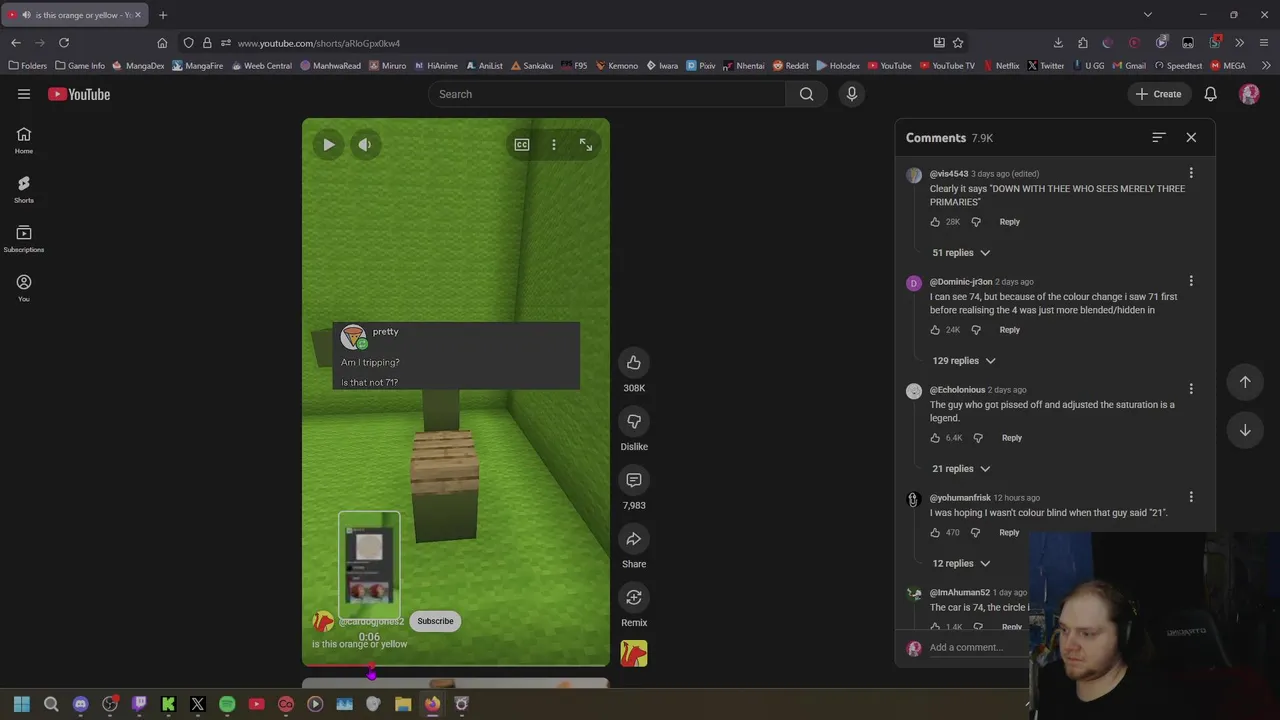Like the Short with 308K likes
1280x720 pixels.
click(x=634, y=363)
